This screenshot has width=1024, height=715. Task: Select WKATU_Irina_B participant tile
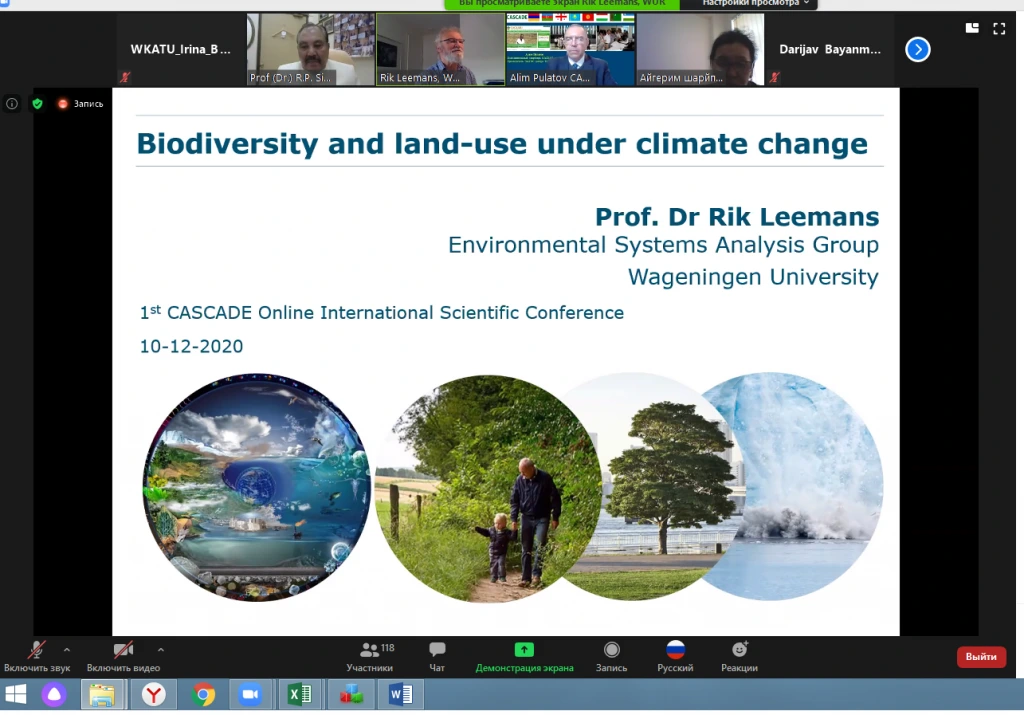[x=181, y=50]
